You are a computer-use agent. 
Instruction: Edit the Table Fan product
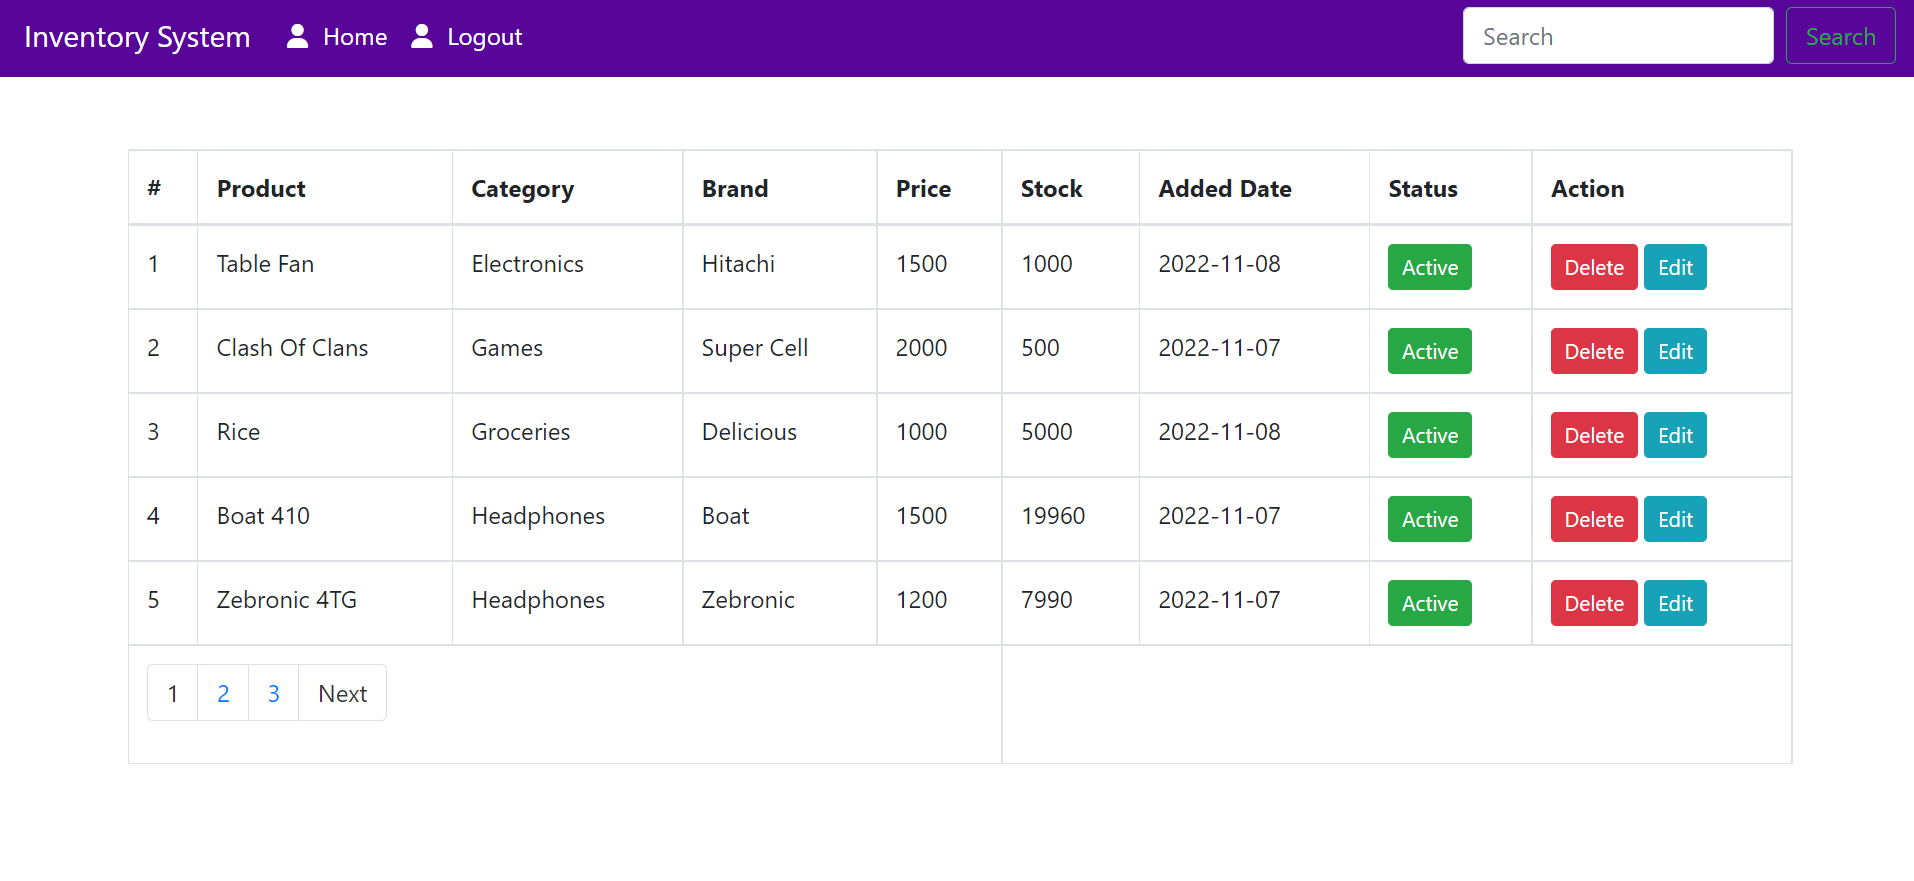click(x=1674, y=267)
